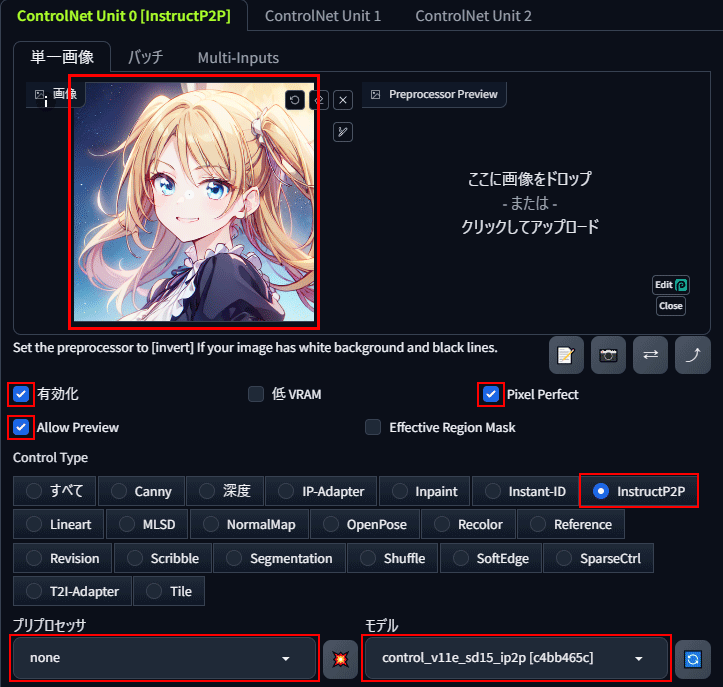Switch control type to Scribble
723x687 pixels.
[x=163, y=558]
